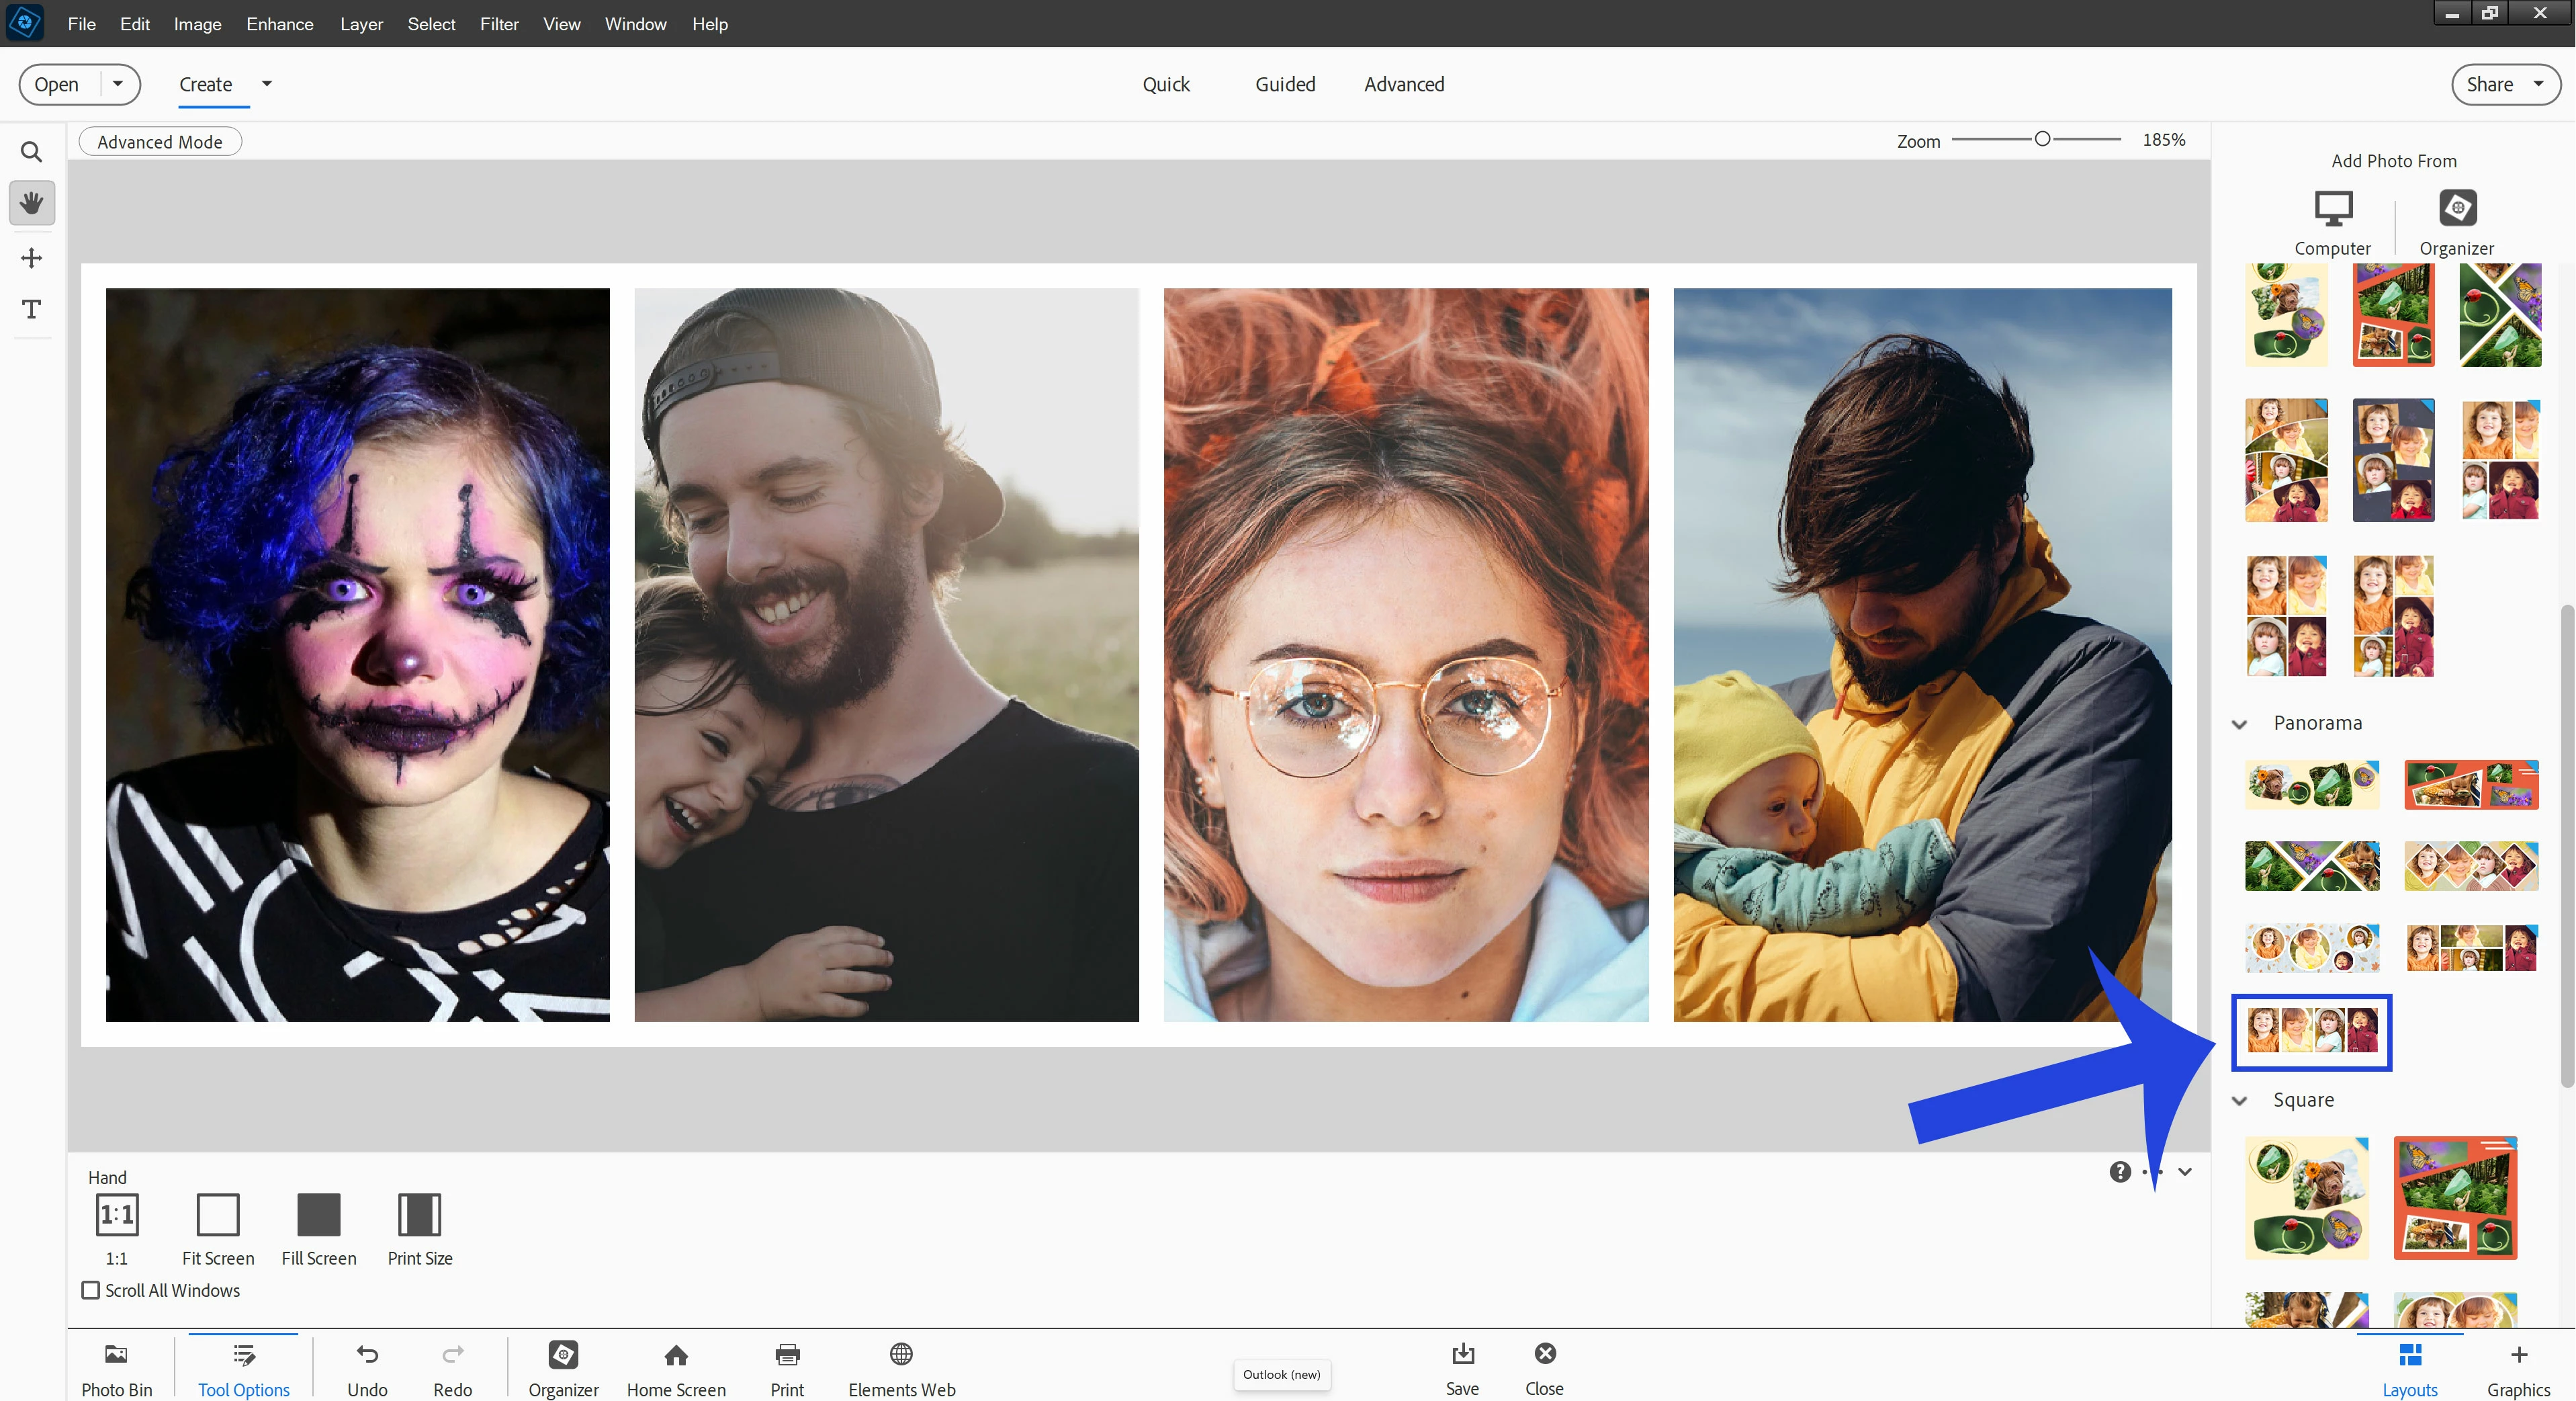Set view to 1:1 zoom
The image size is (2576, 1401).
click(x=117, y=1229)
